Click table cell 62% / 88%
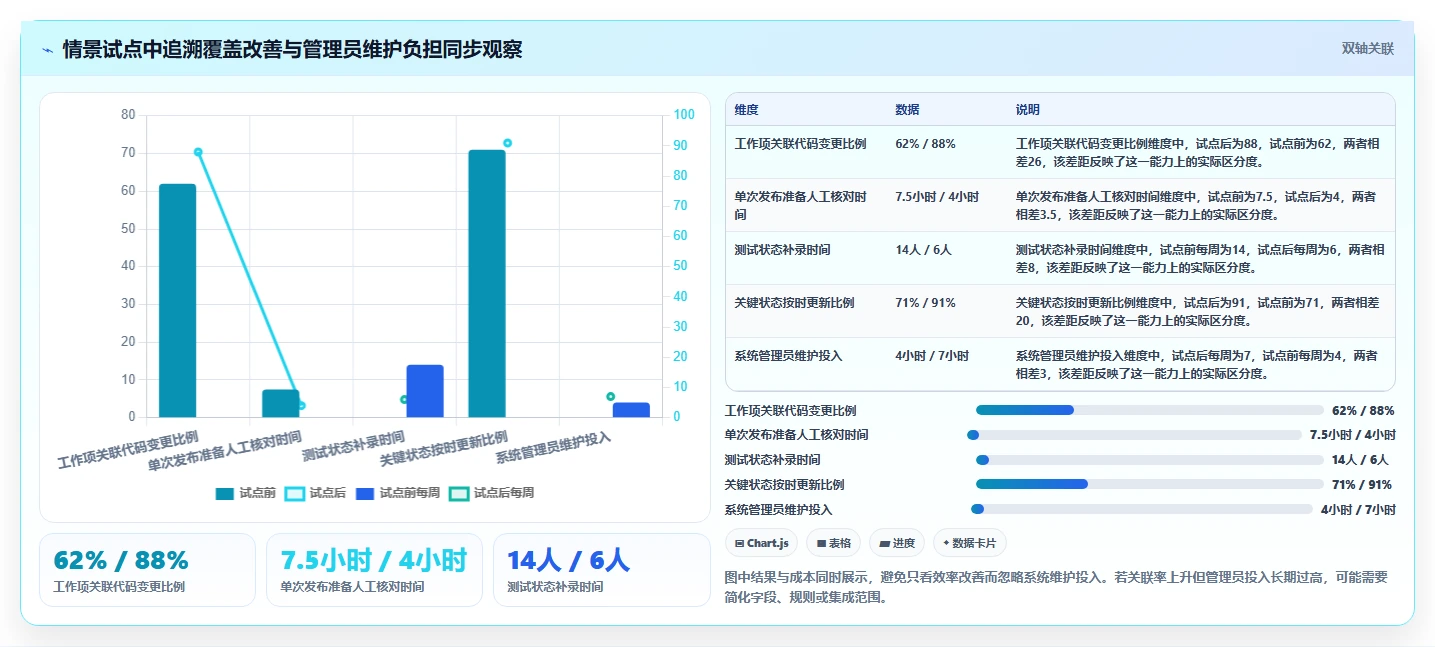The width and height of the screenshot is (1435, 647). (925, 144)
